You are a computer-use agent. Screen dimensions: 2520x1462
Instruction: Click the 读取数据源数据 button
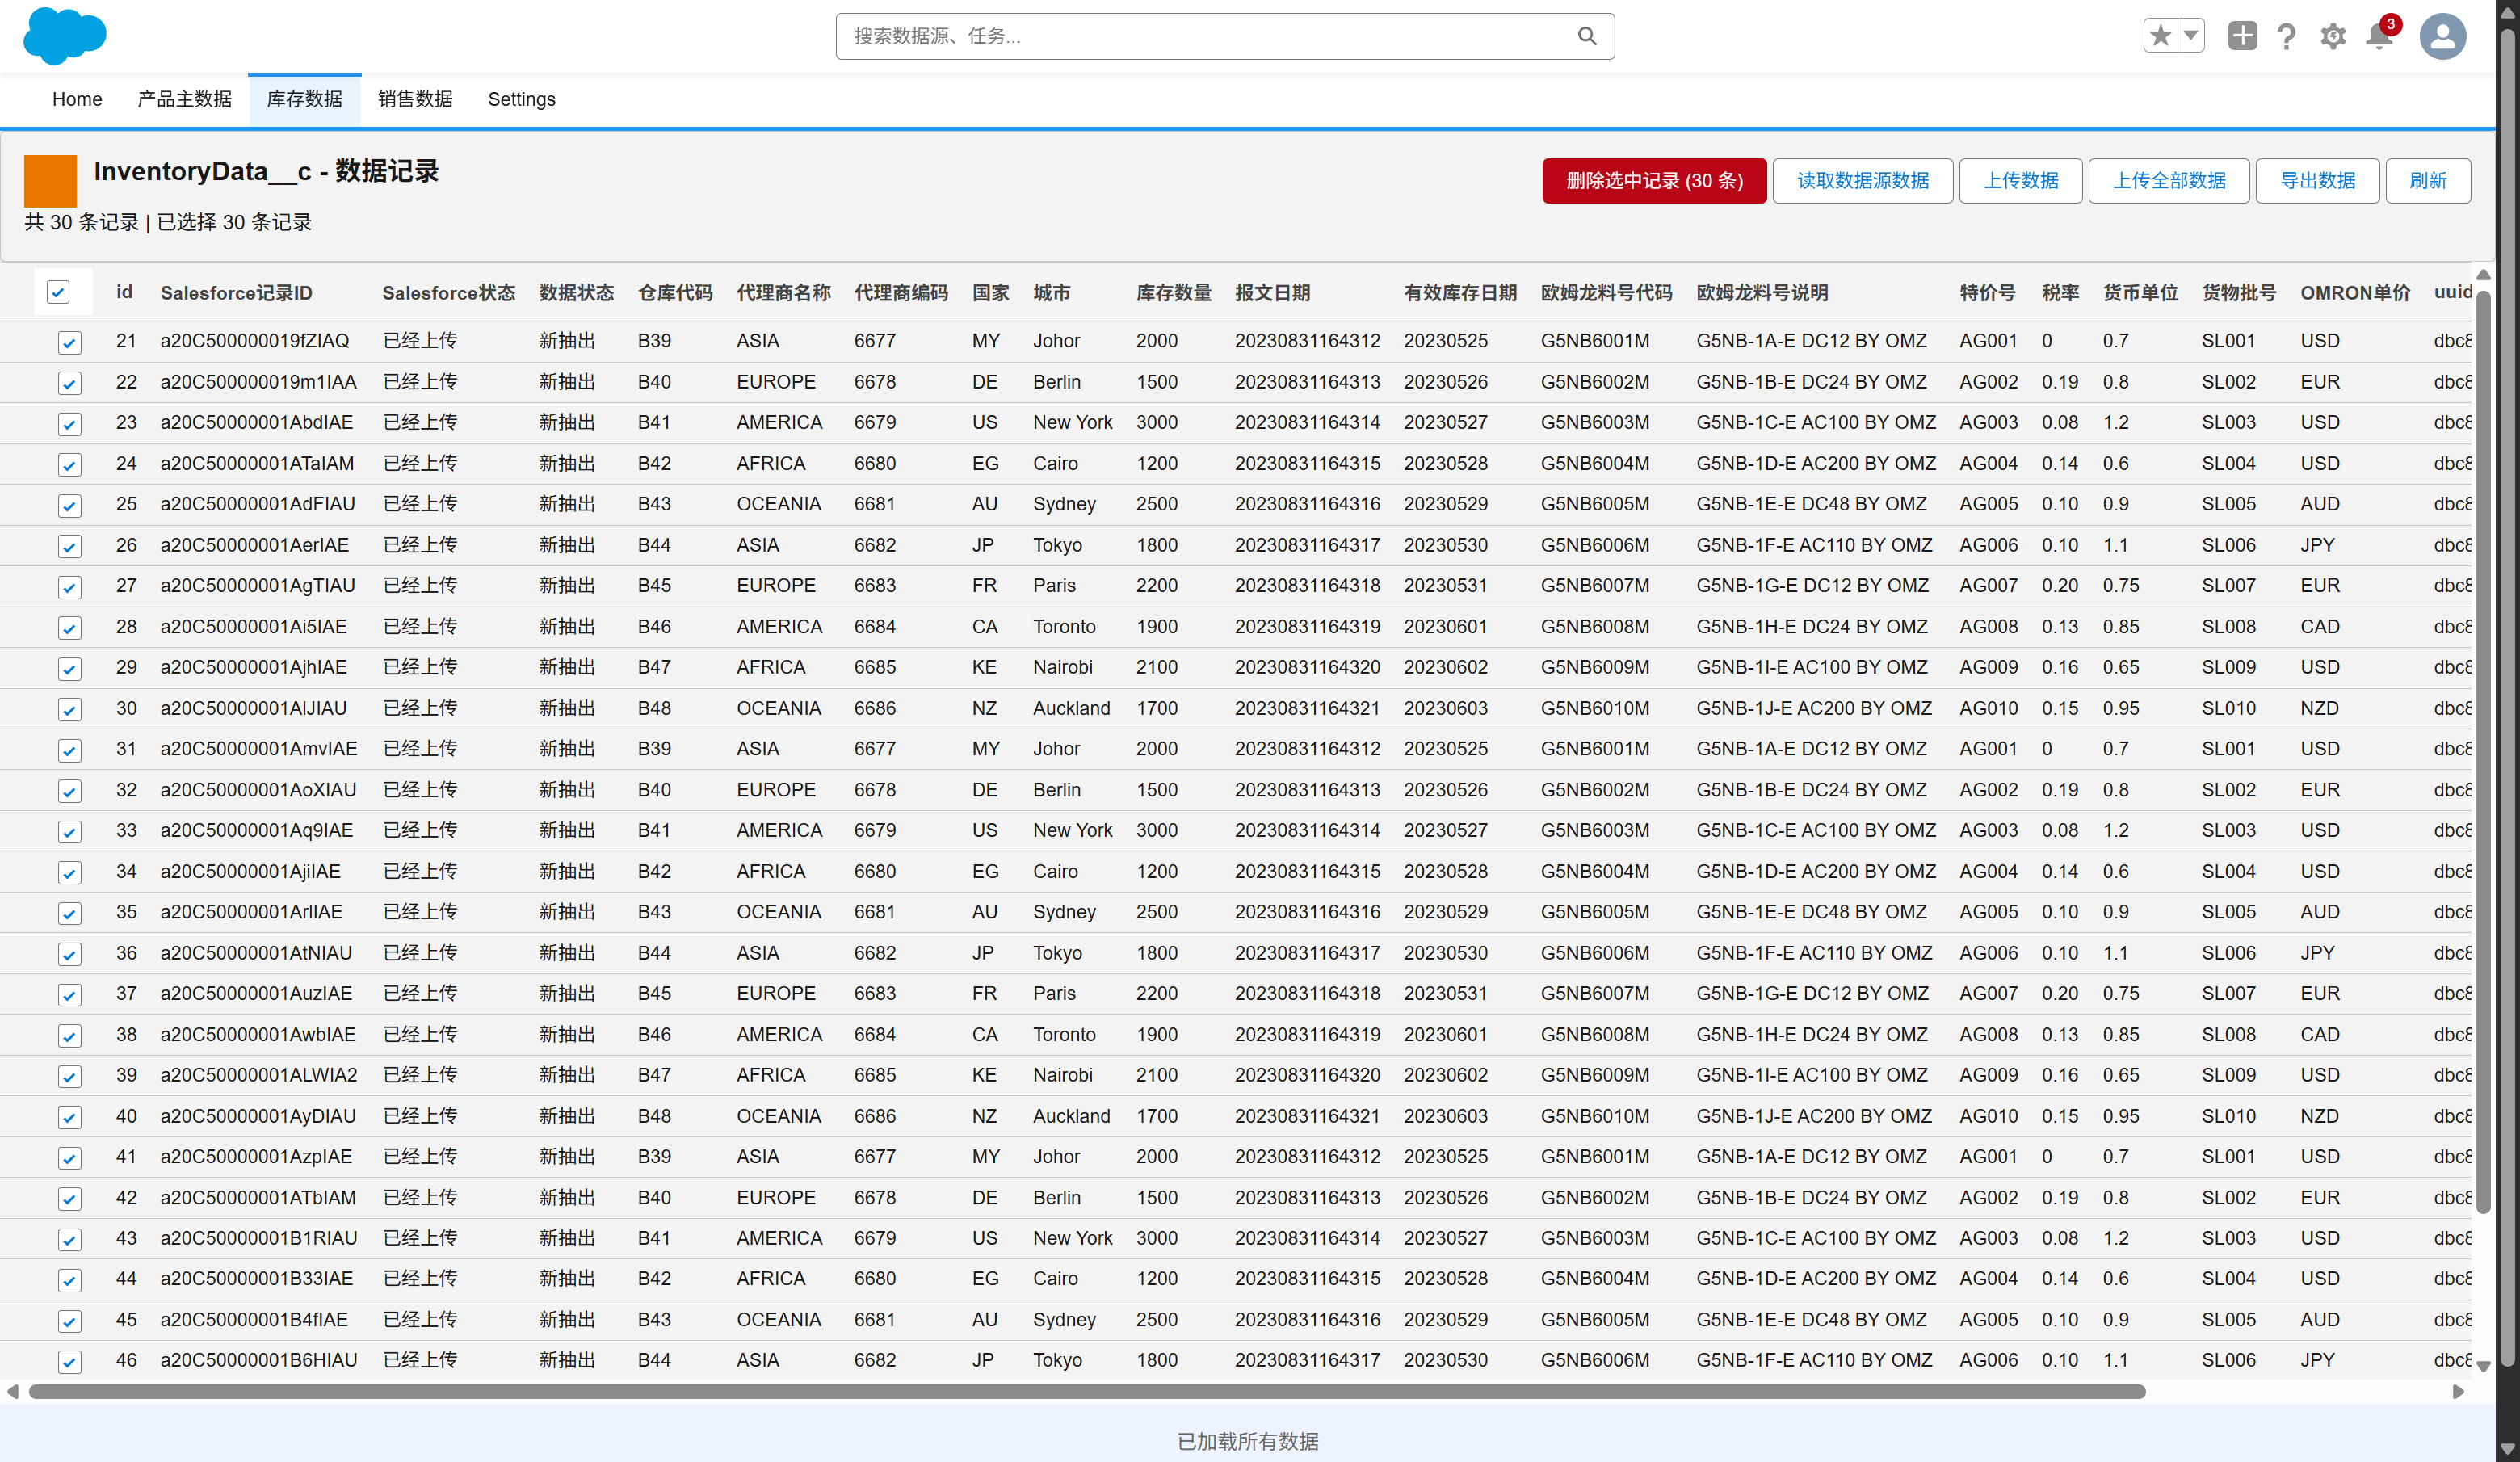click(x=1862, y=180)
